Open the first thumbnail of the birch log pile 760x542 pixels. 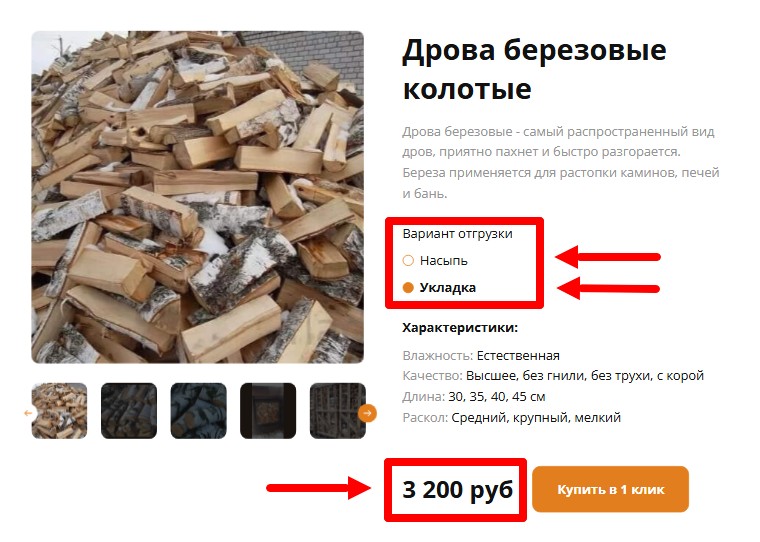[x=60, y=411]
